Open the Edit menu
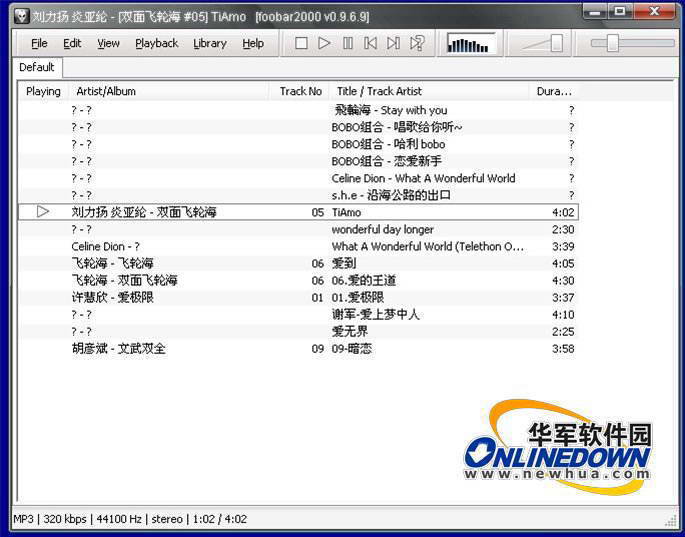 (x=72, y=43)
